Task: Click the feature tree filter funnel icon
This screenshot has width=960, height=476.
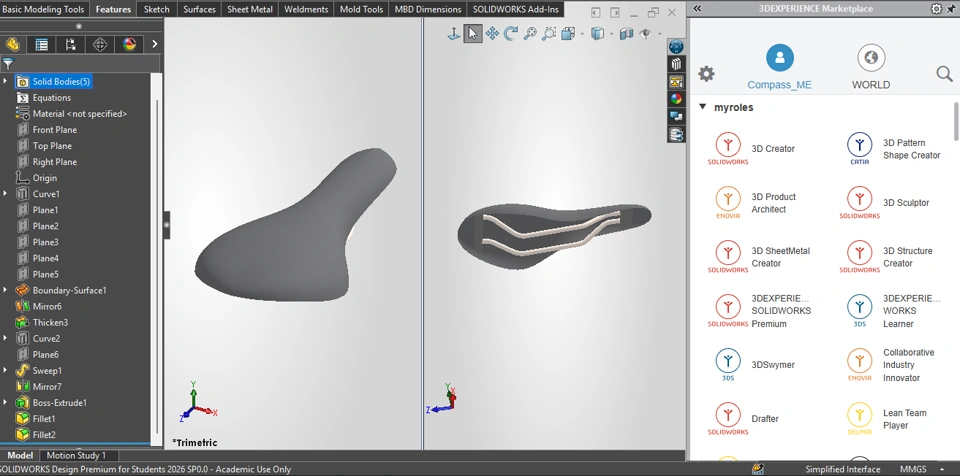Action: (8, 63)
